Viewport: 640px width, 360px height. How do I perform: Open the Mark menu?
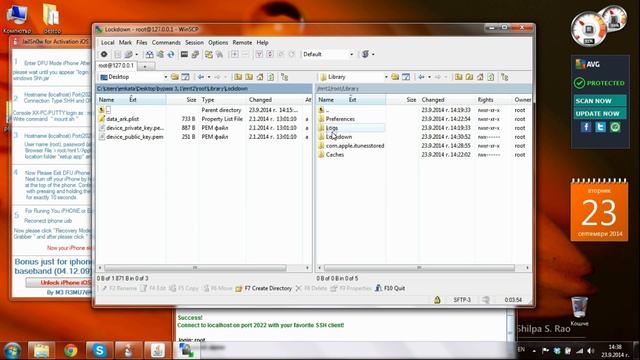pos(125,42)
